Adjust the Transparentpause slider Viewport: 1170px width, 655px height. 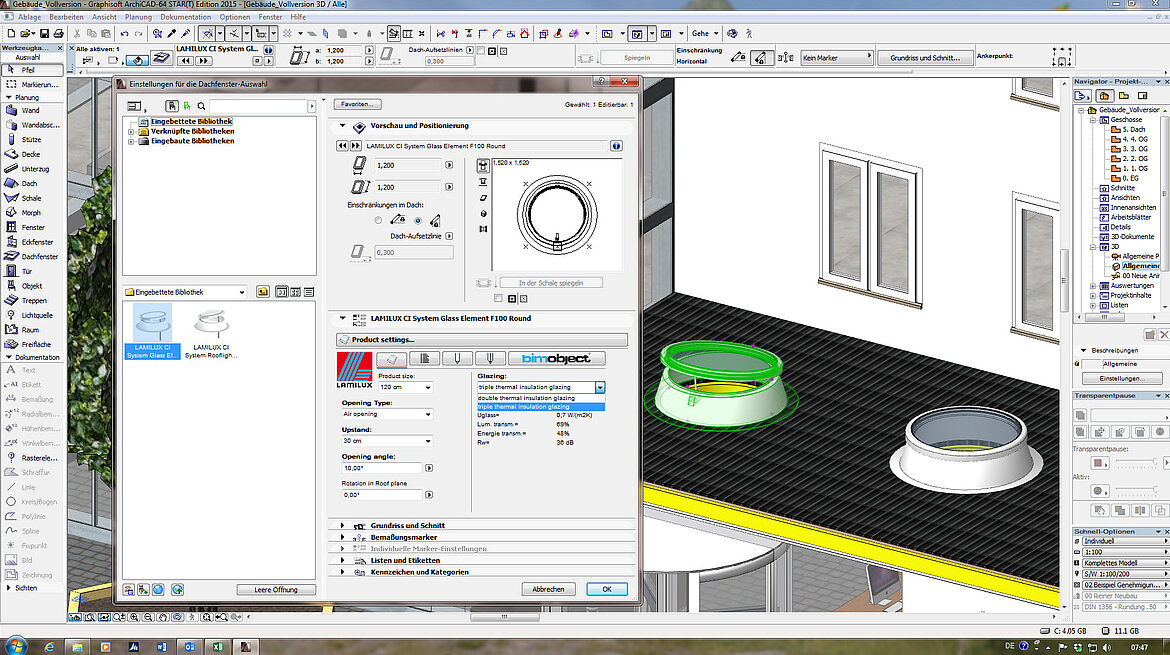coord(1152,460)
